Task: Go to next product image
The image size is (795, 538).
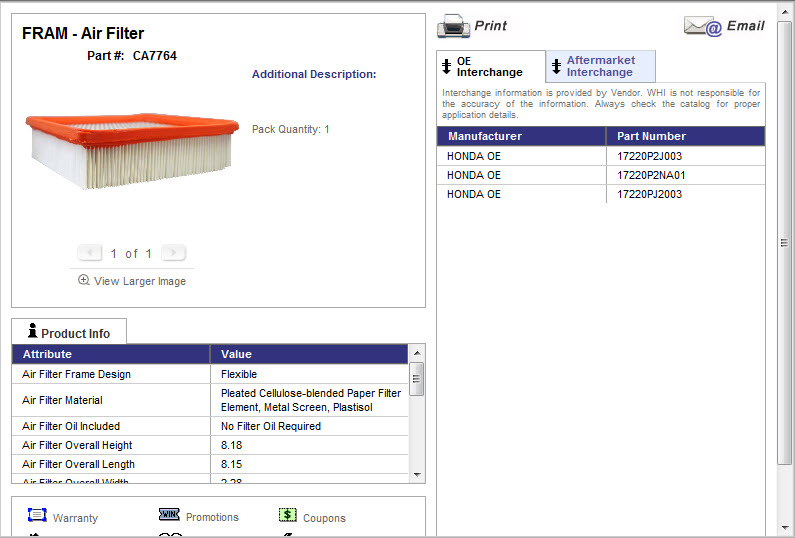Action: [x=173, y=253]
